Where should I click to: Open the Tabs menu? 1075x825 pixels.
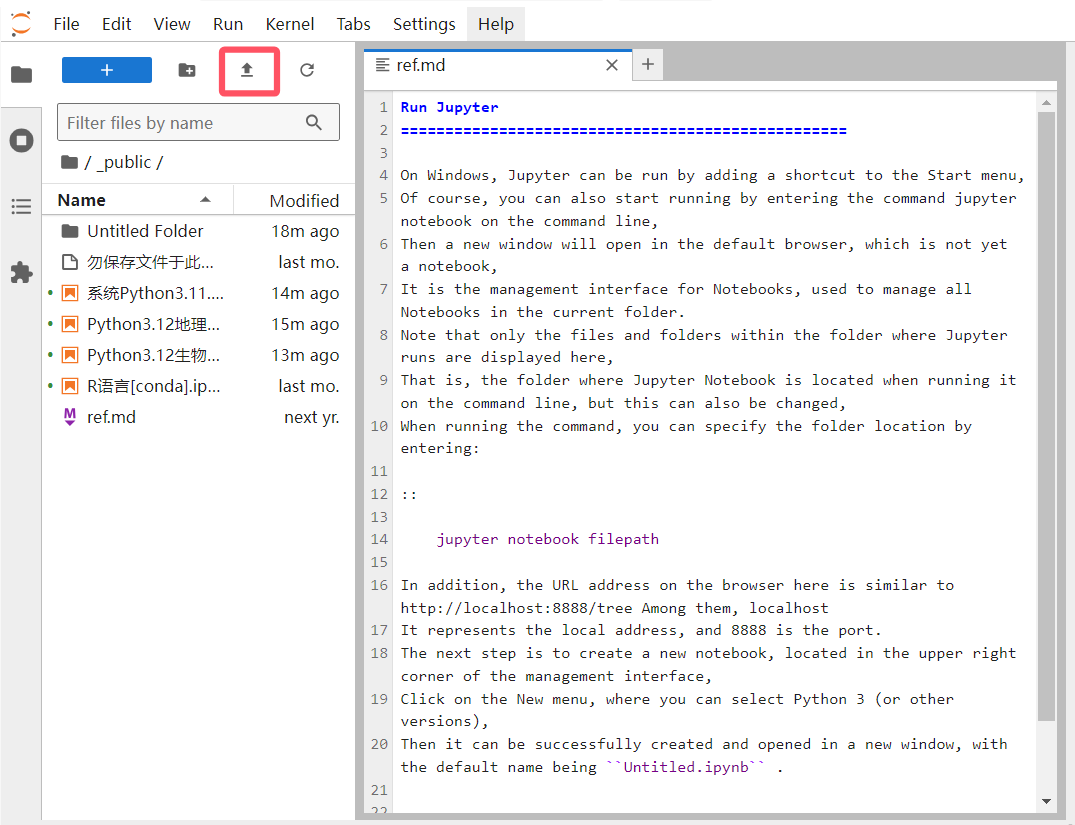pyautogui.click(x=354, y=24)
